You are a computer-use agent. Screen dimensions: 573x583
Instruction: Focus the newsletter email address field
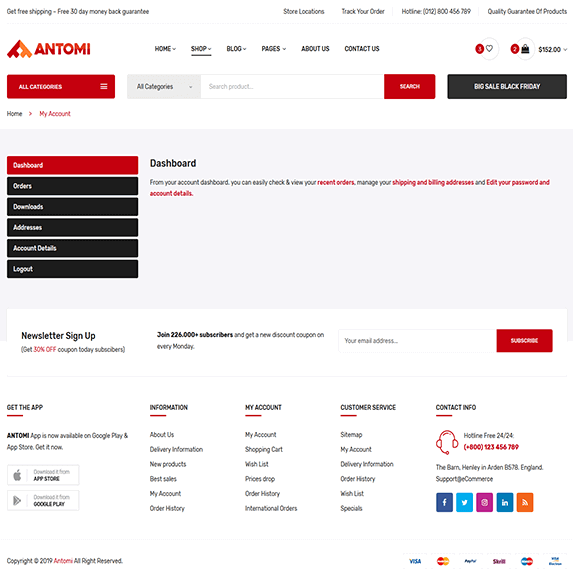pyautogui.click(x=418, y=341)
